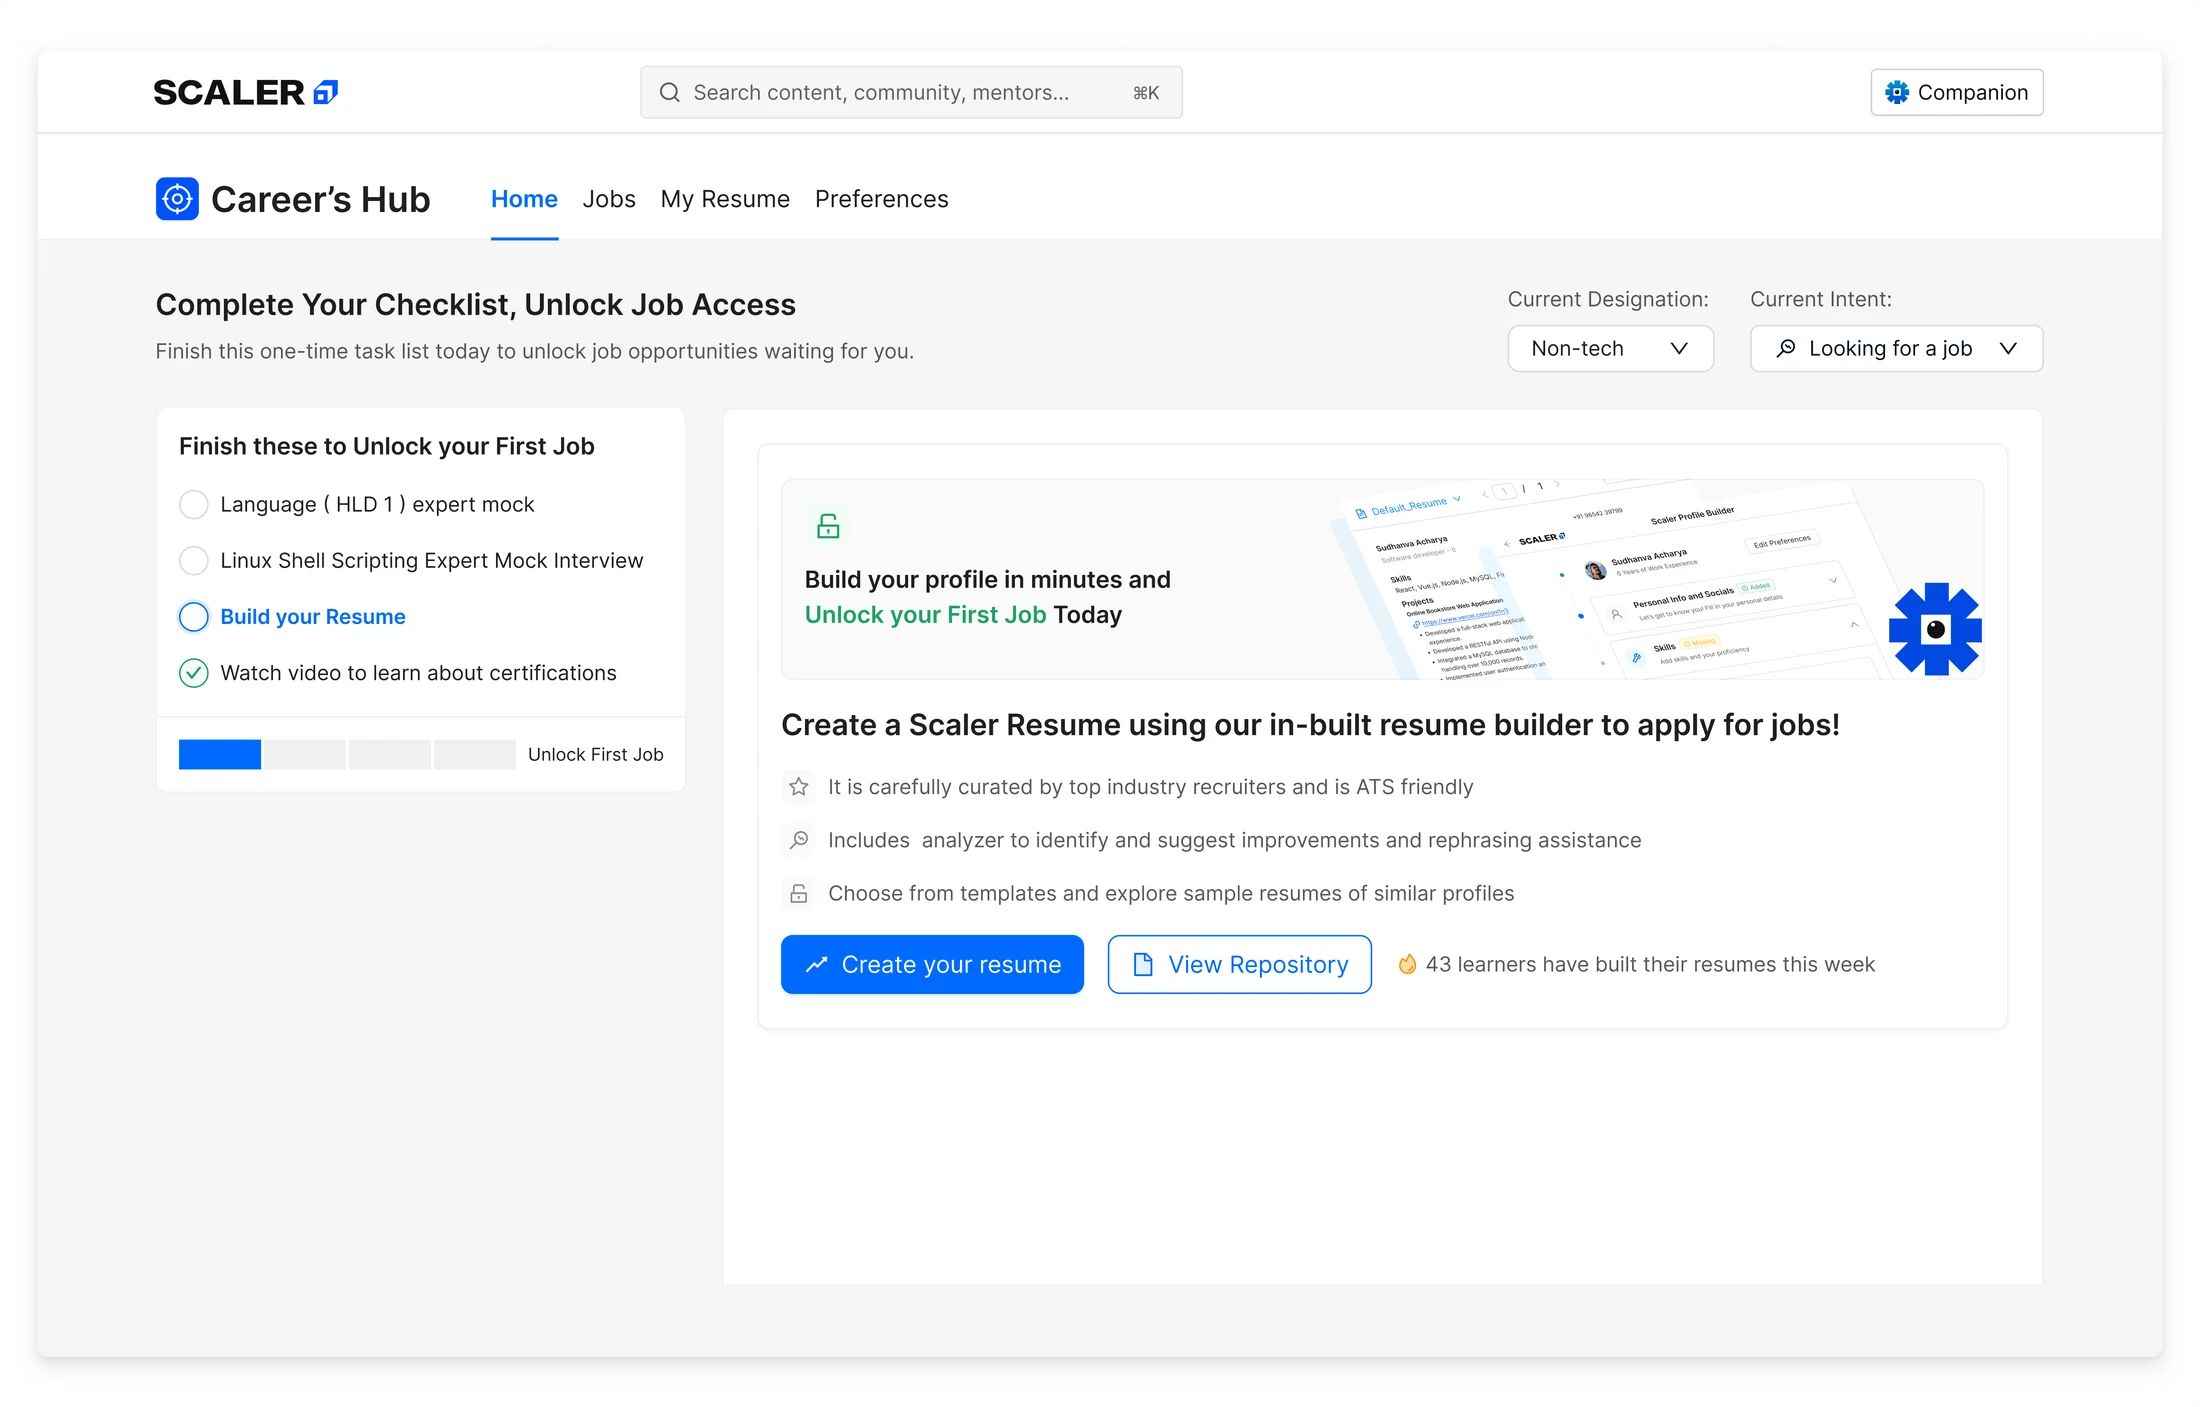Click the green check for Watch video
Screen dimensions: 2200x1407
coord(193,673)
